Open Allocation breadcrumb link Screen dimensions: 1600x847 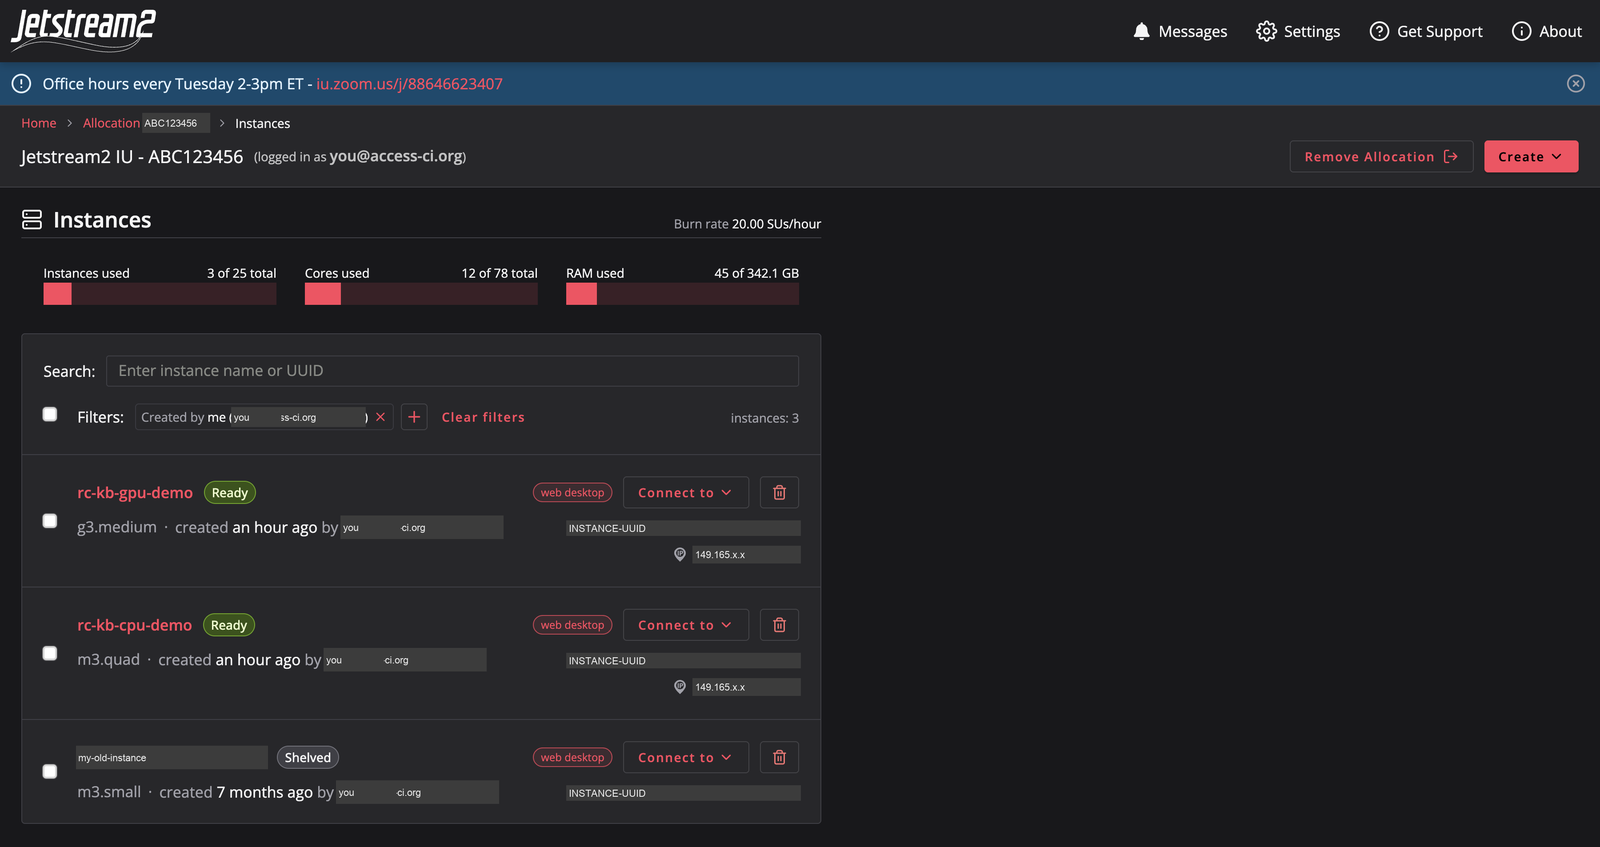tap(111, 123)
